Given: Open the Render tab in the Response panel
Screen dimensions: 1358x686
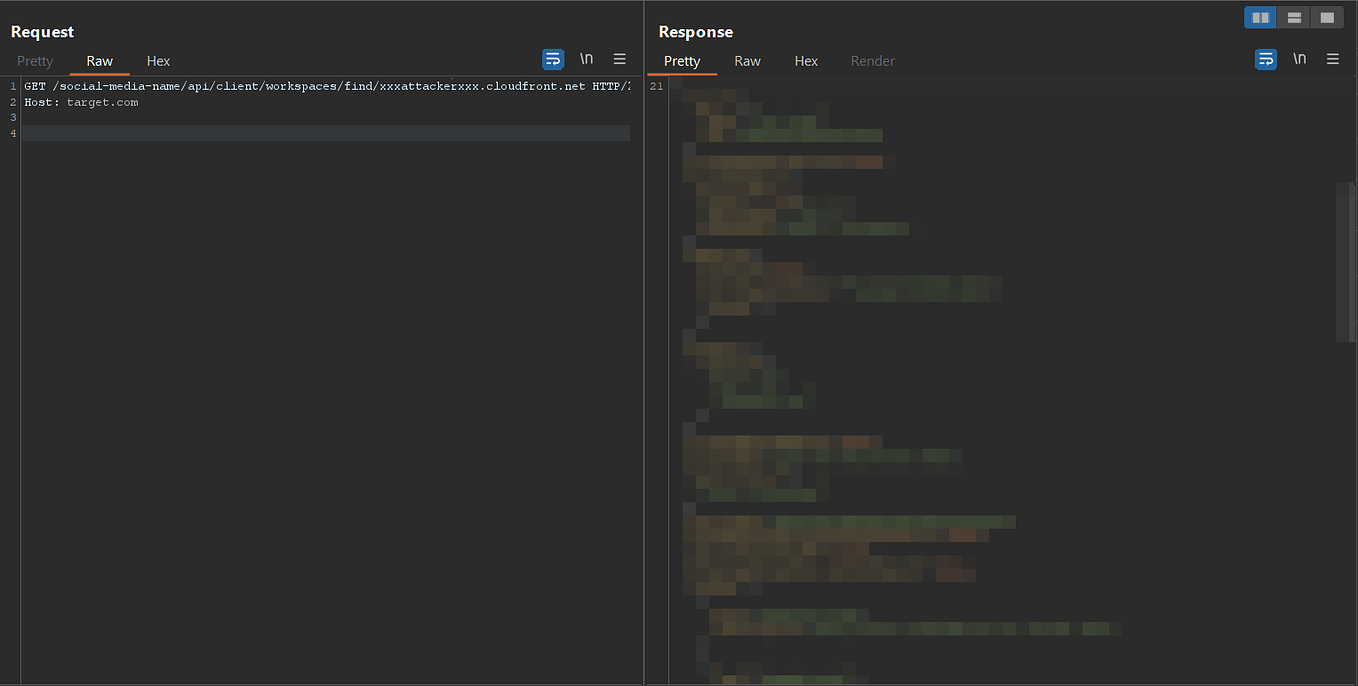Looking at the screenshot, I should click(872, 61).
